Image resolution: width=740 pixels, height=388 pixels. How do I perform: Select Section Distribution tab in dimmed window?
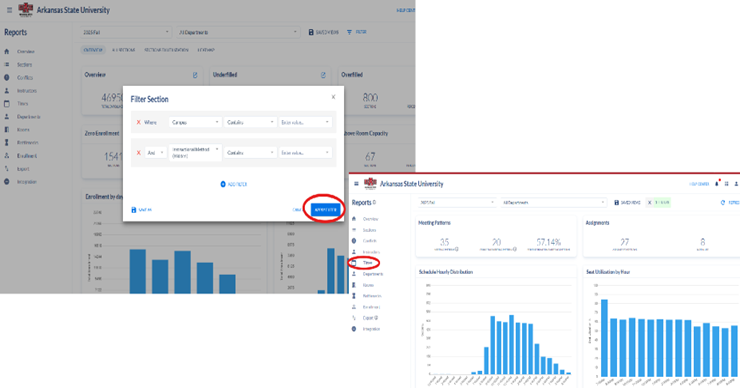point(166,50)
